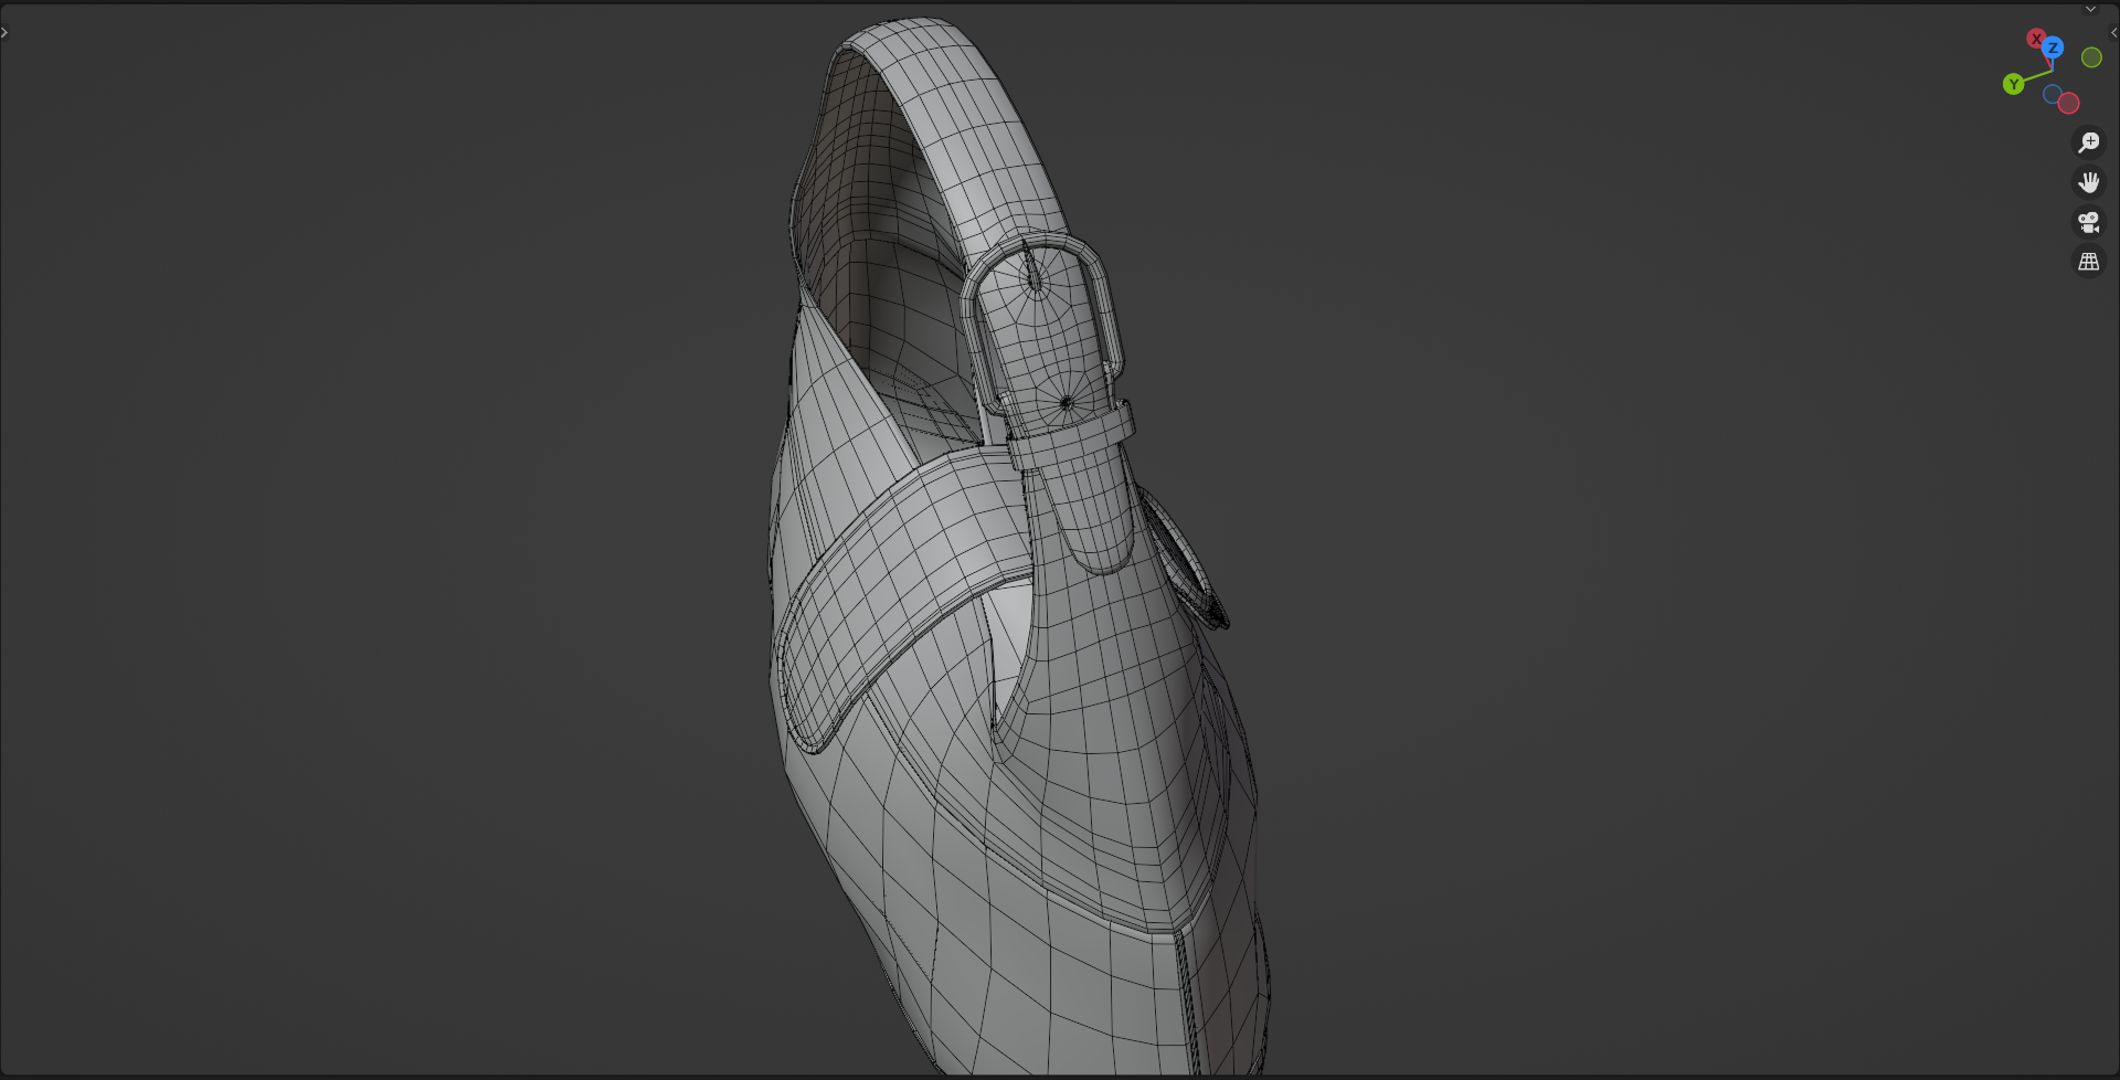Click the red X axis gizmo ball
This screenshot has width=2120, height=1080.
pyautogui.click(x=2035, y=39)
